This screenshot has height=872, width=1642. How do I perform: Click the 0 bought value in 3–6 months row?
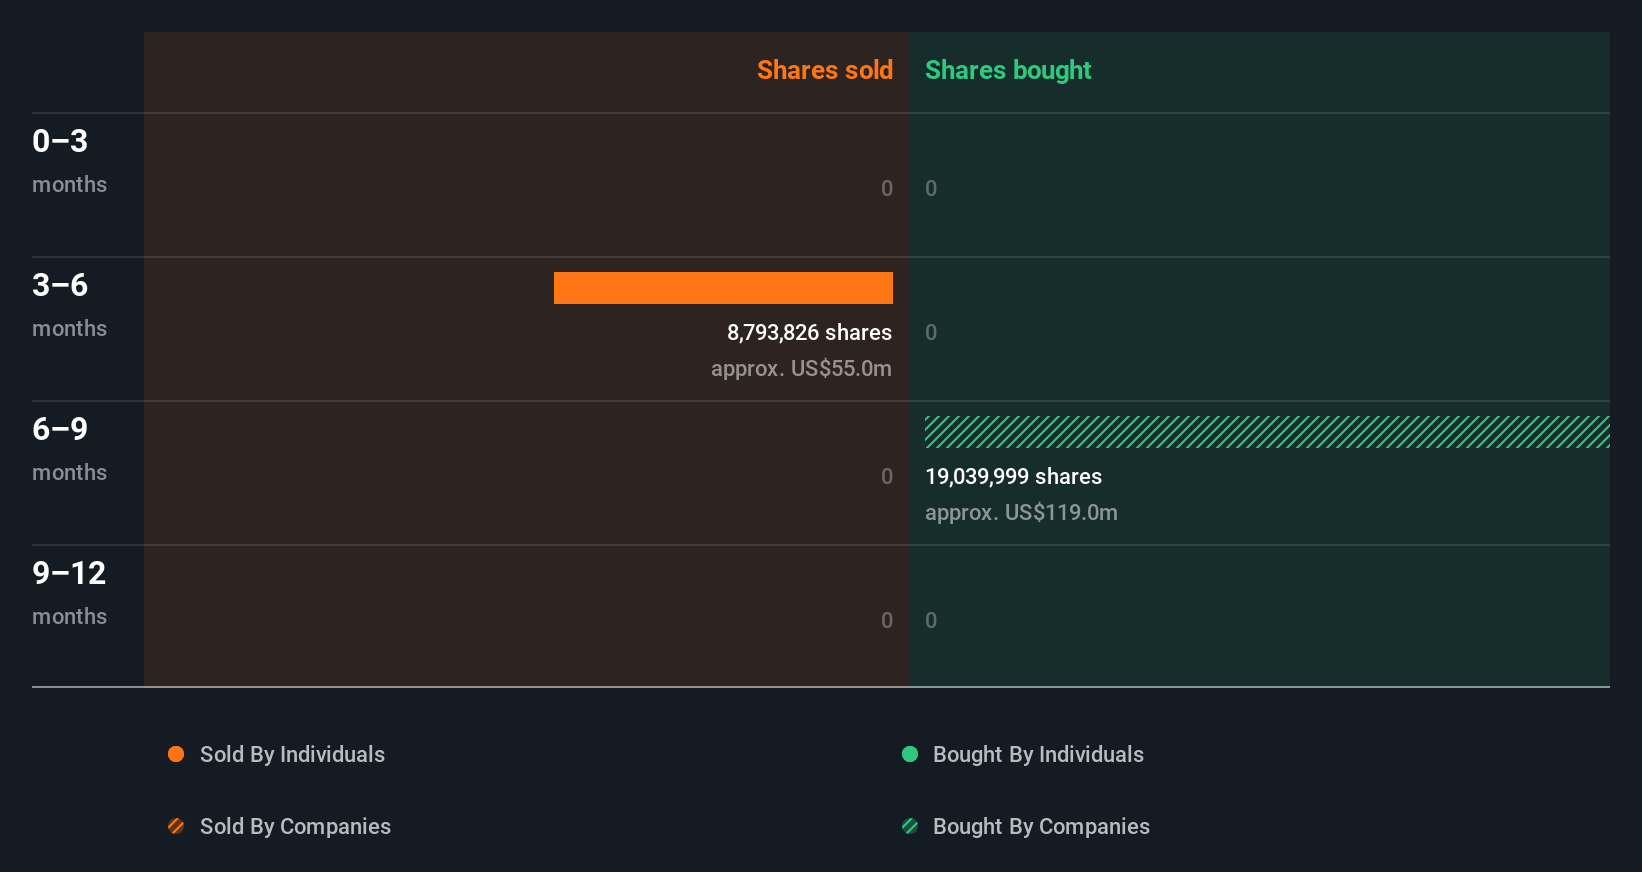click(931, 332)
